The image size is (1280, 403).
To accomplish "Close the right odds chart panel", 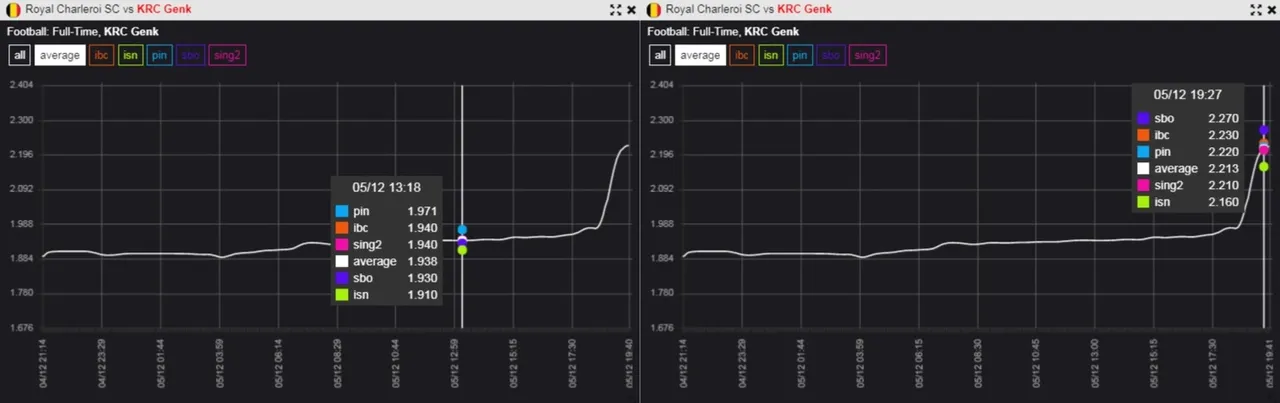I will pos(1271,9).
